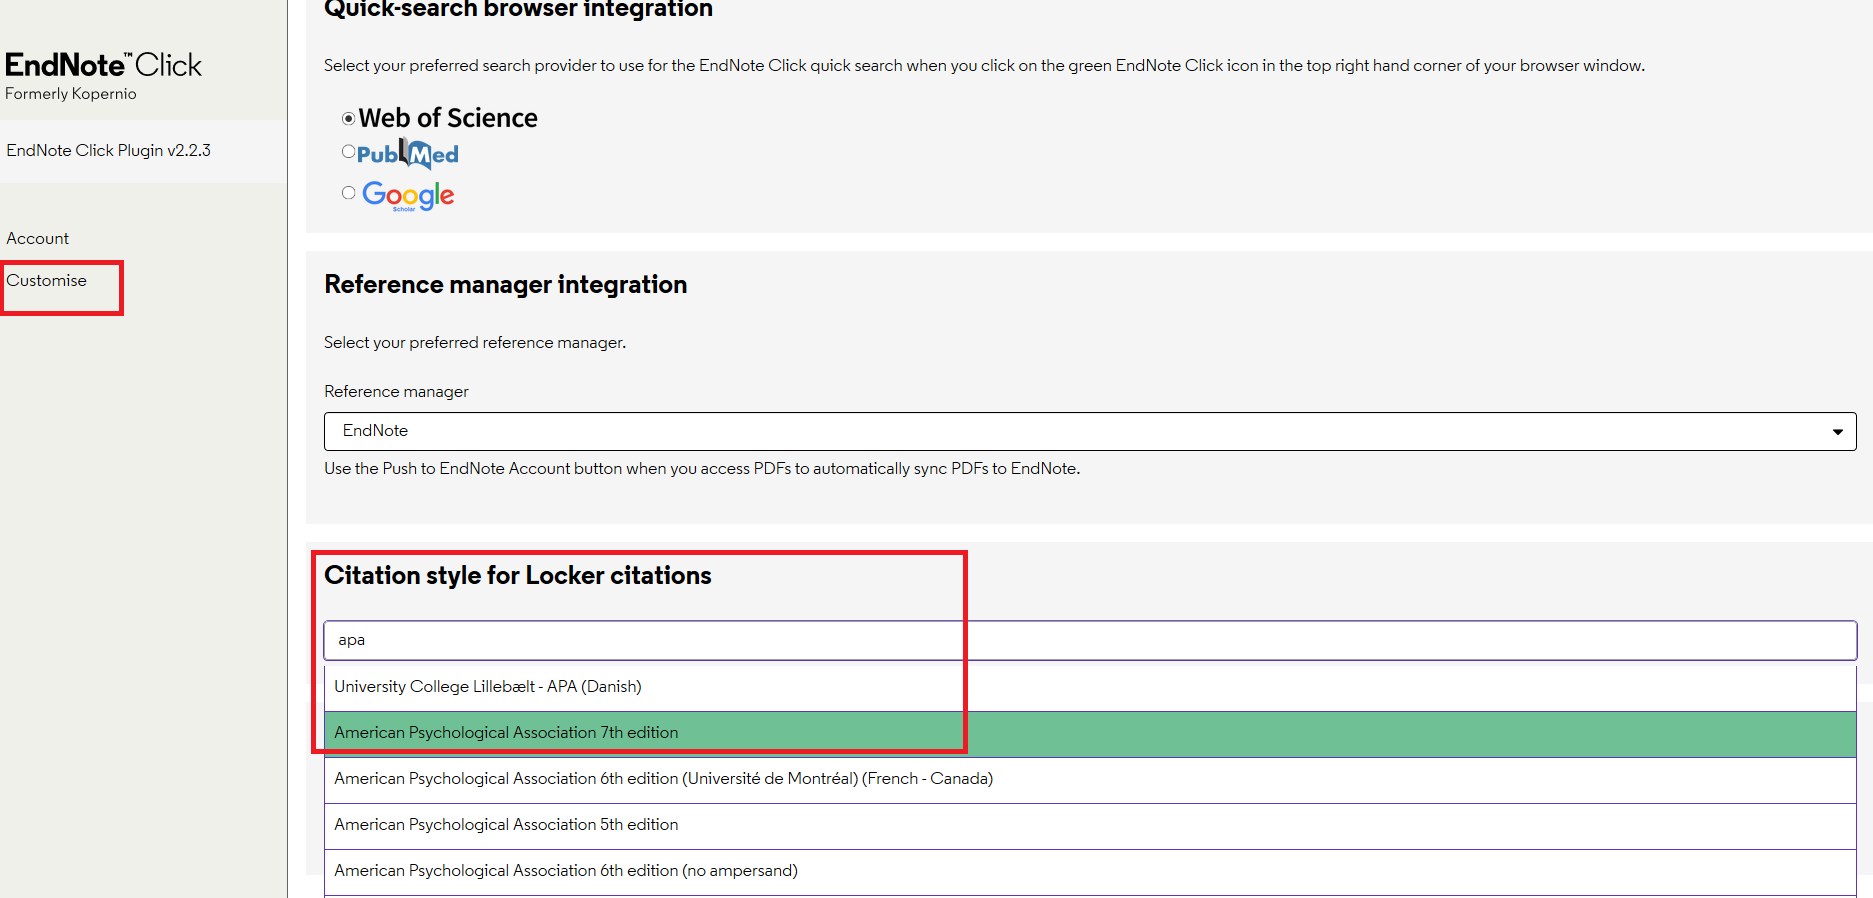Select the PubMed radio button
Screen dimensions: 1873x898
coord(348,152)
